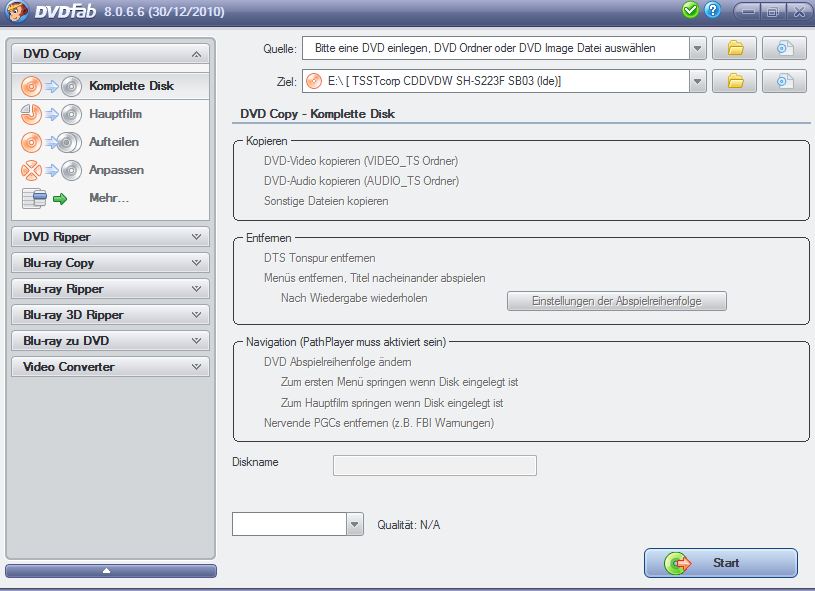The image size is (815, 591).
Task: Expand the Blu-ray zu DVD section
Action: pos(110,340)
